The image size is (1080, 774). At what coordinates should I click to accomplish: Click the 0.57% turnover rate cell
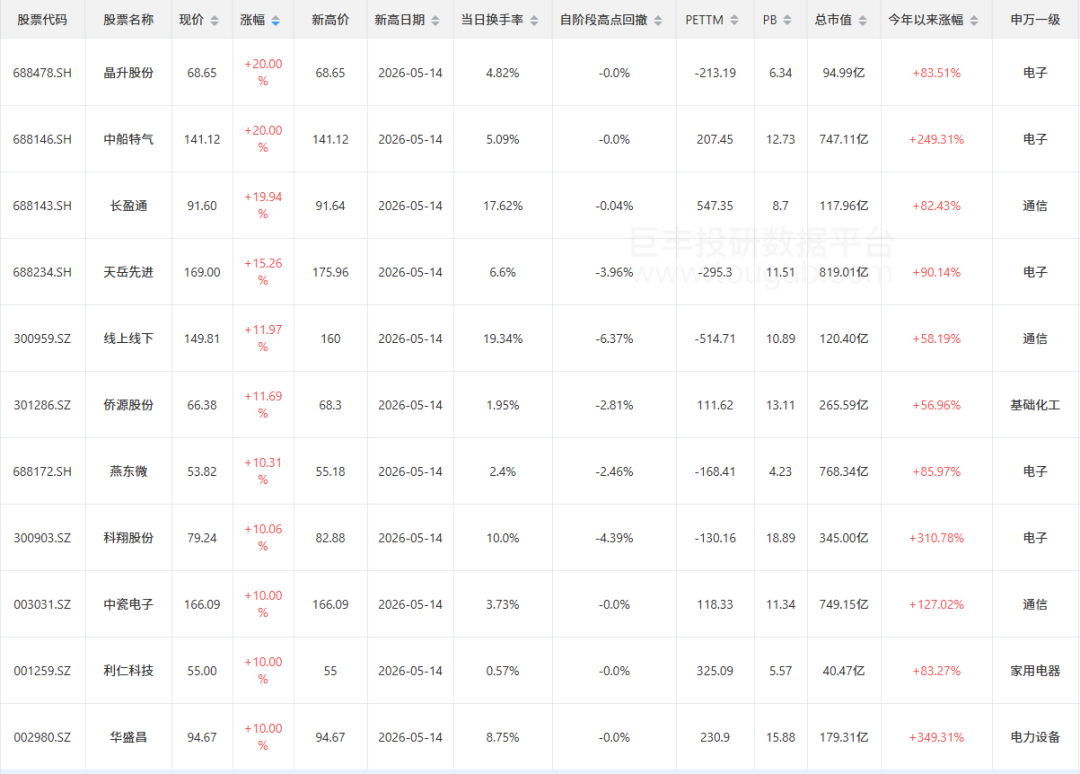503,671
